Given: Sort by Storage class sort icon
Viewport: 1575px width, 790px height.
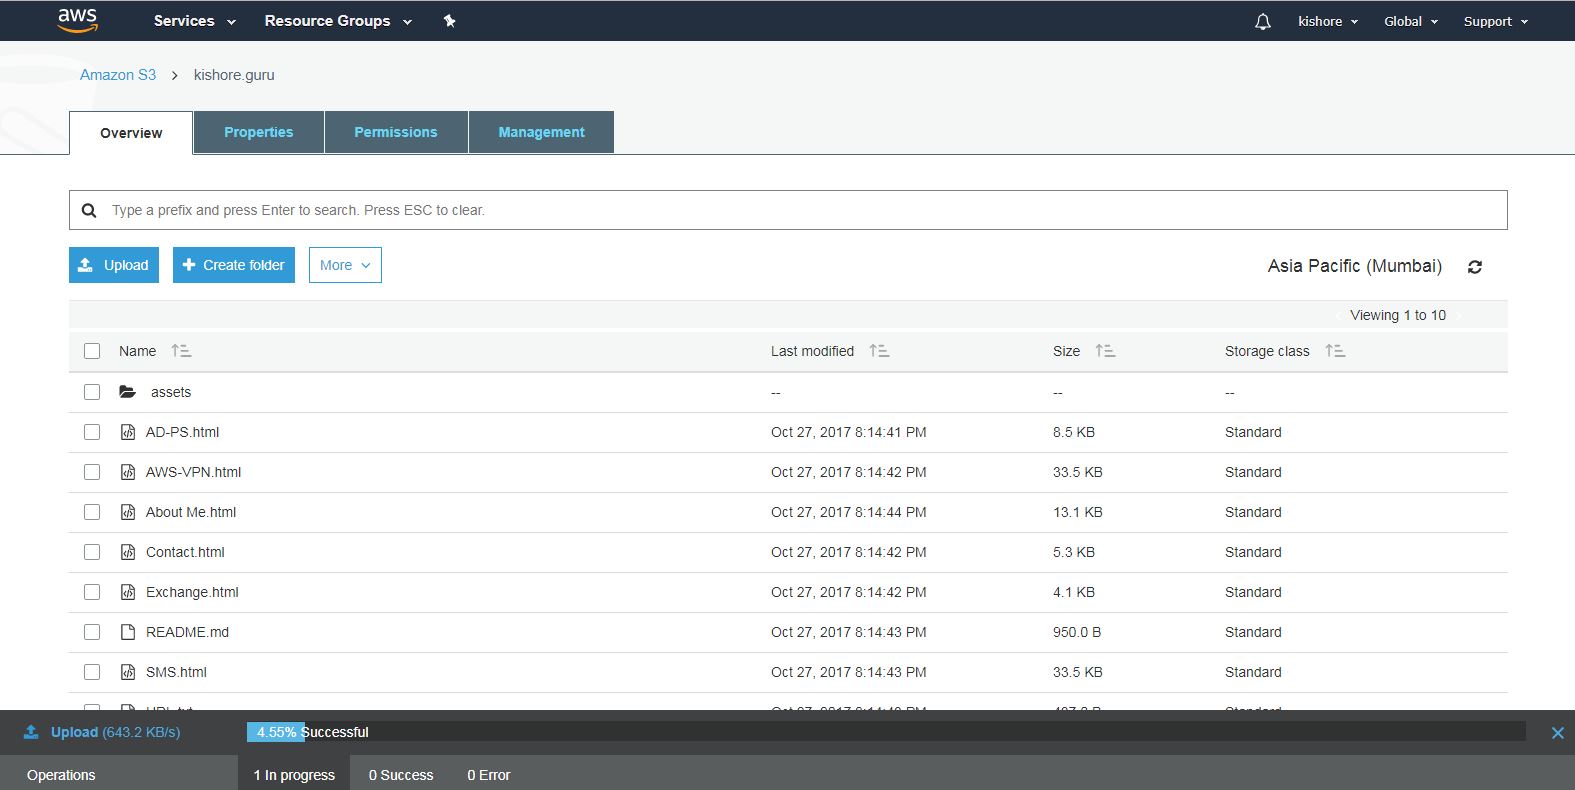Looking at the screenshot, I should pos(1335,351).
